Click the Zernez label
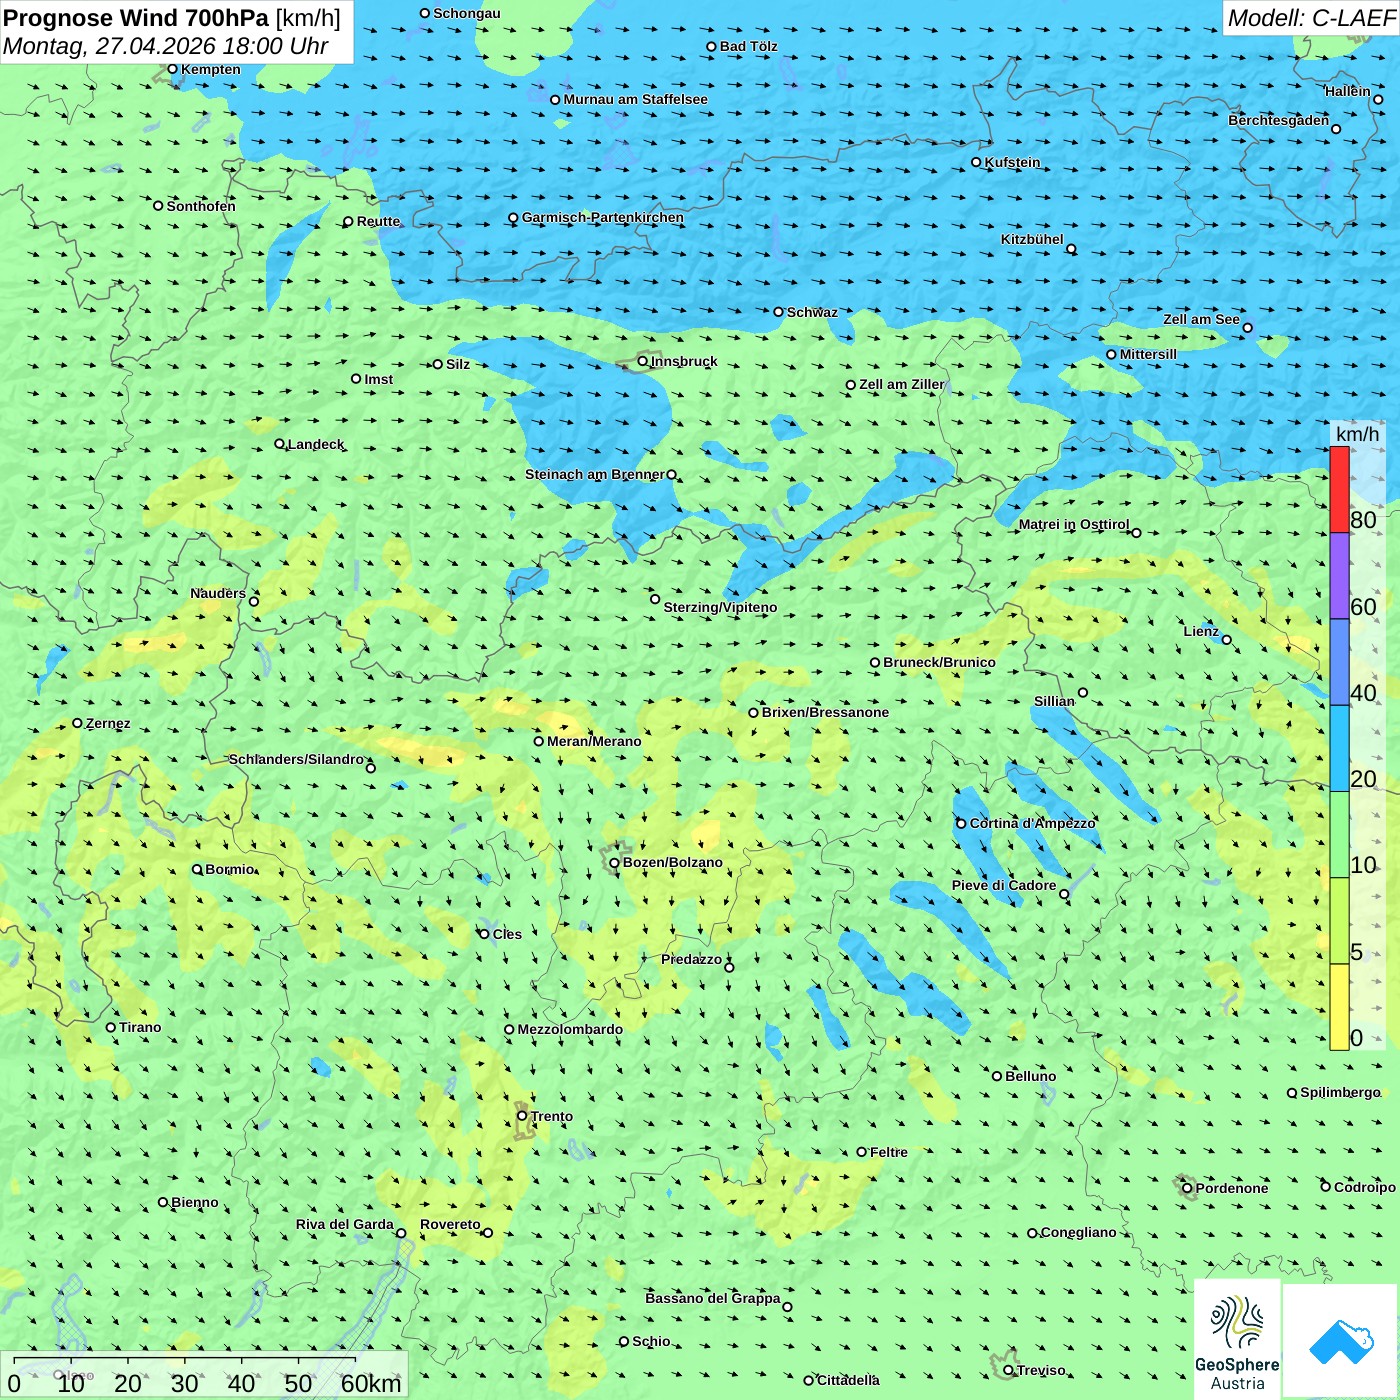1400x1400 pixels. pos(108,723)
